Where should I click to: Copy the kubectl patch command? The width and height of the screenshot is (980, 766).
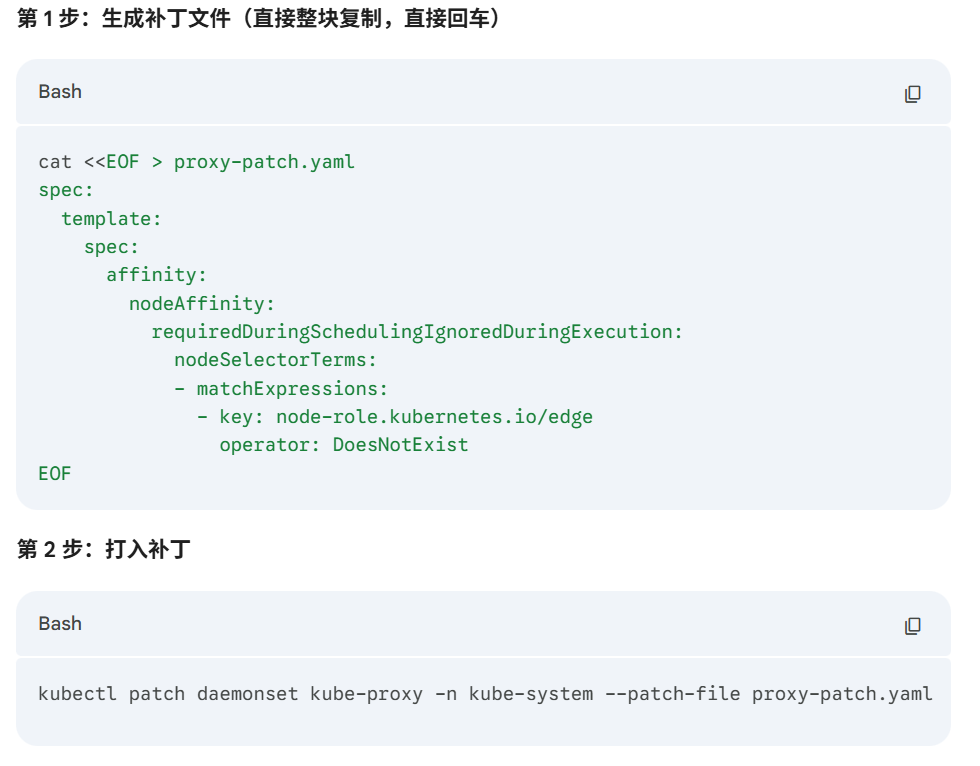[912, 626]
